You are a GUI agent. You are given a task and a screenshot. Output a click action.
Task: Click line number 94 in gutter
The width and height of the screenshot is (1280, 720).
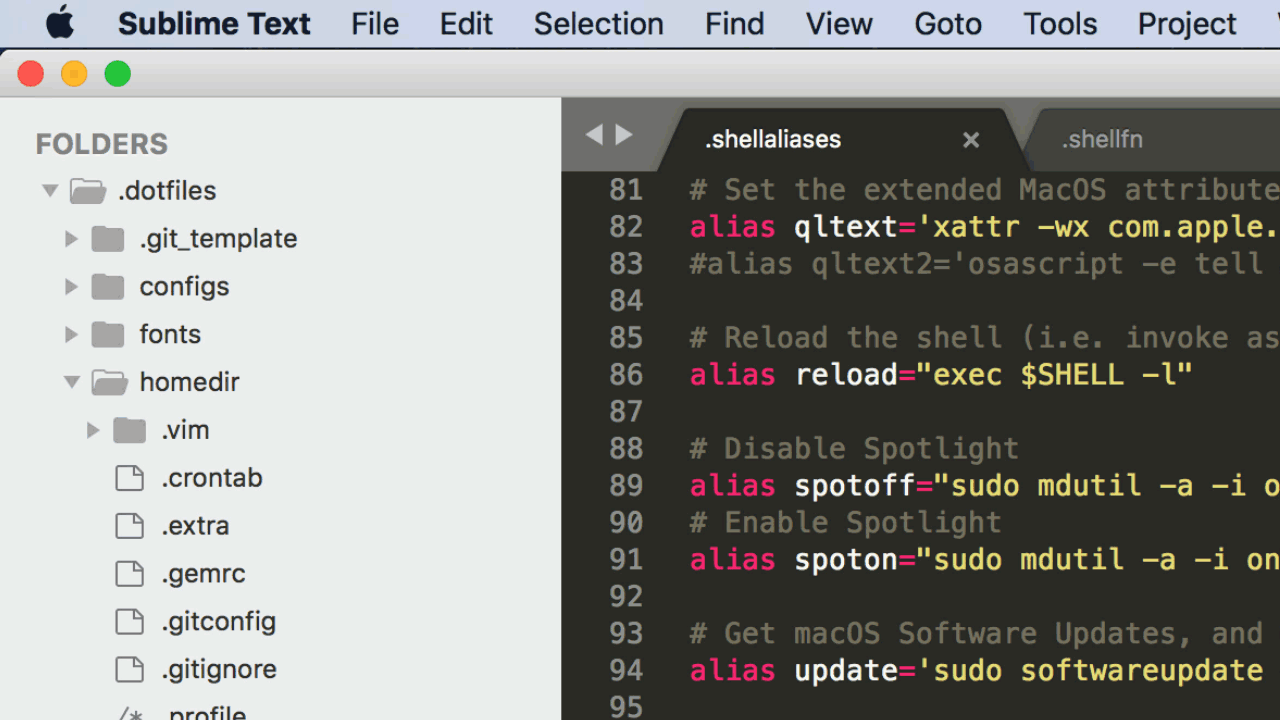[x=626, y=671]
